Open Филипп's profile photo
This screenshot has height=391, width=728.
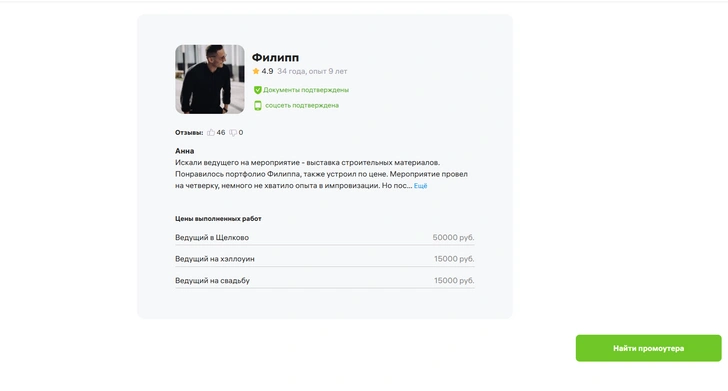(x=210, y=79)
